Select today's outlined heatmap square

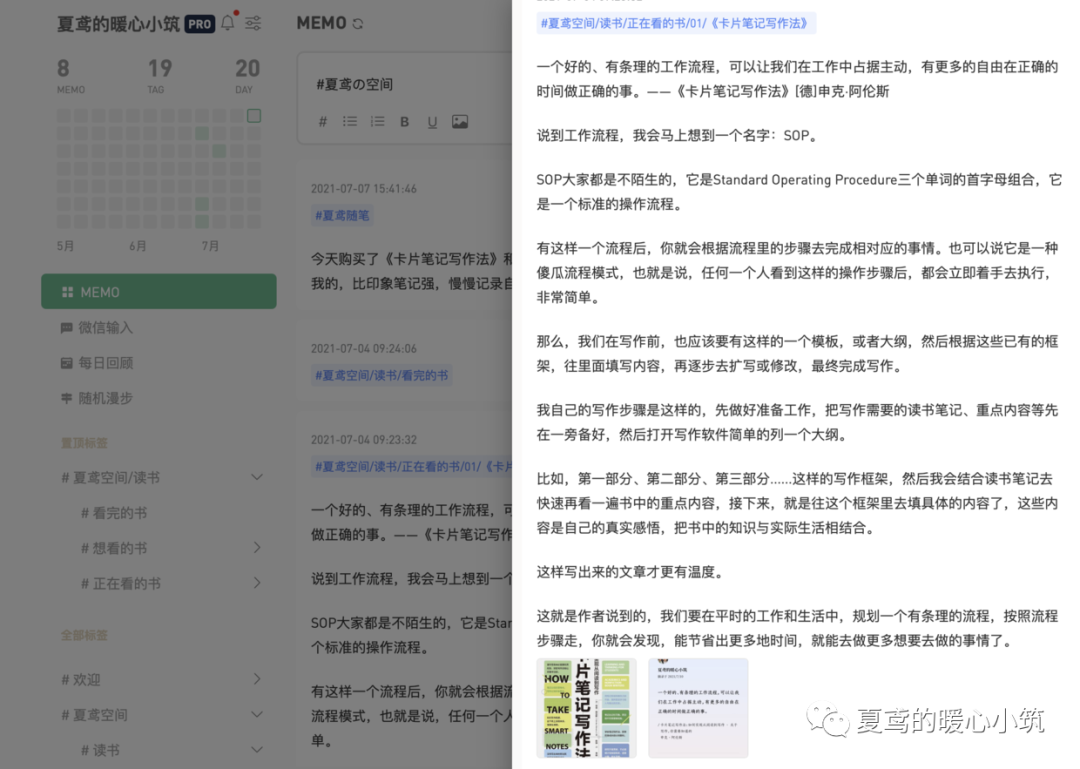click(x=254, y=116)
